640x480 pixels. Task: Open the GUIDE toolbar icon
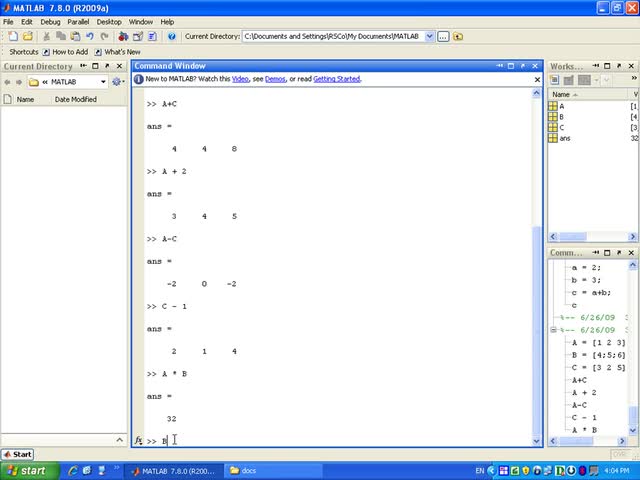pos(138,36)
